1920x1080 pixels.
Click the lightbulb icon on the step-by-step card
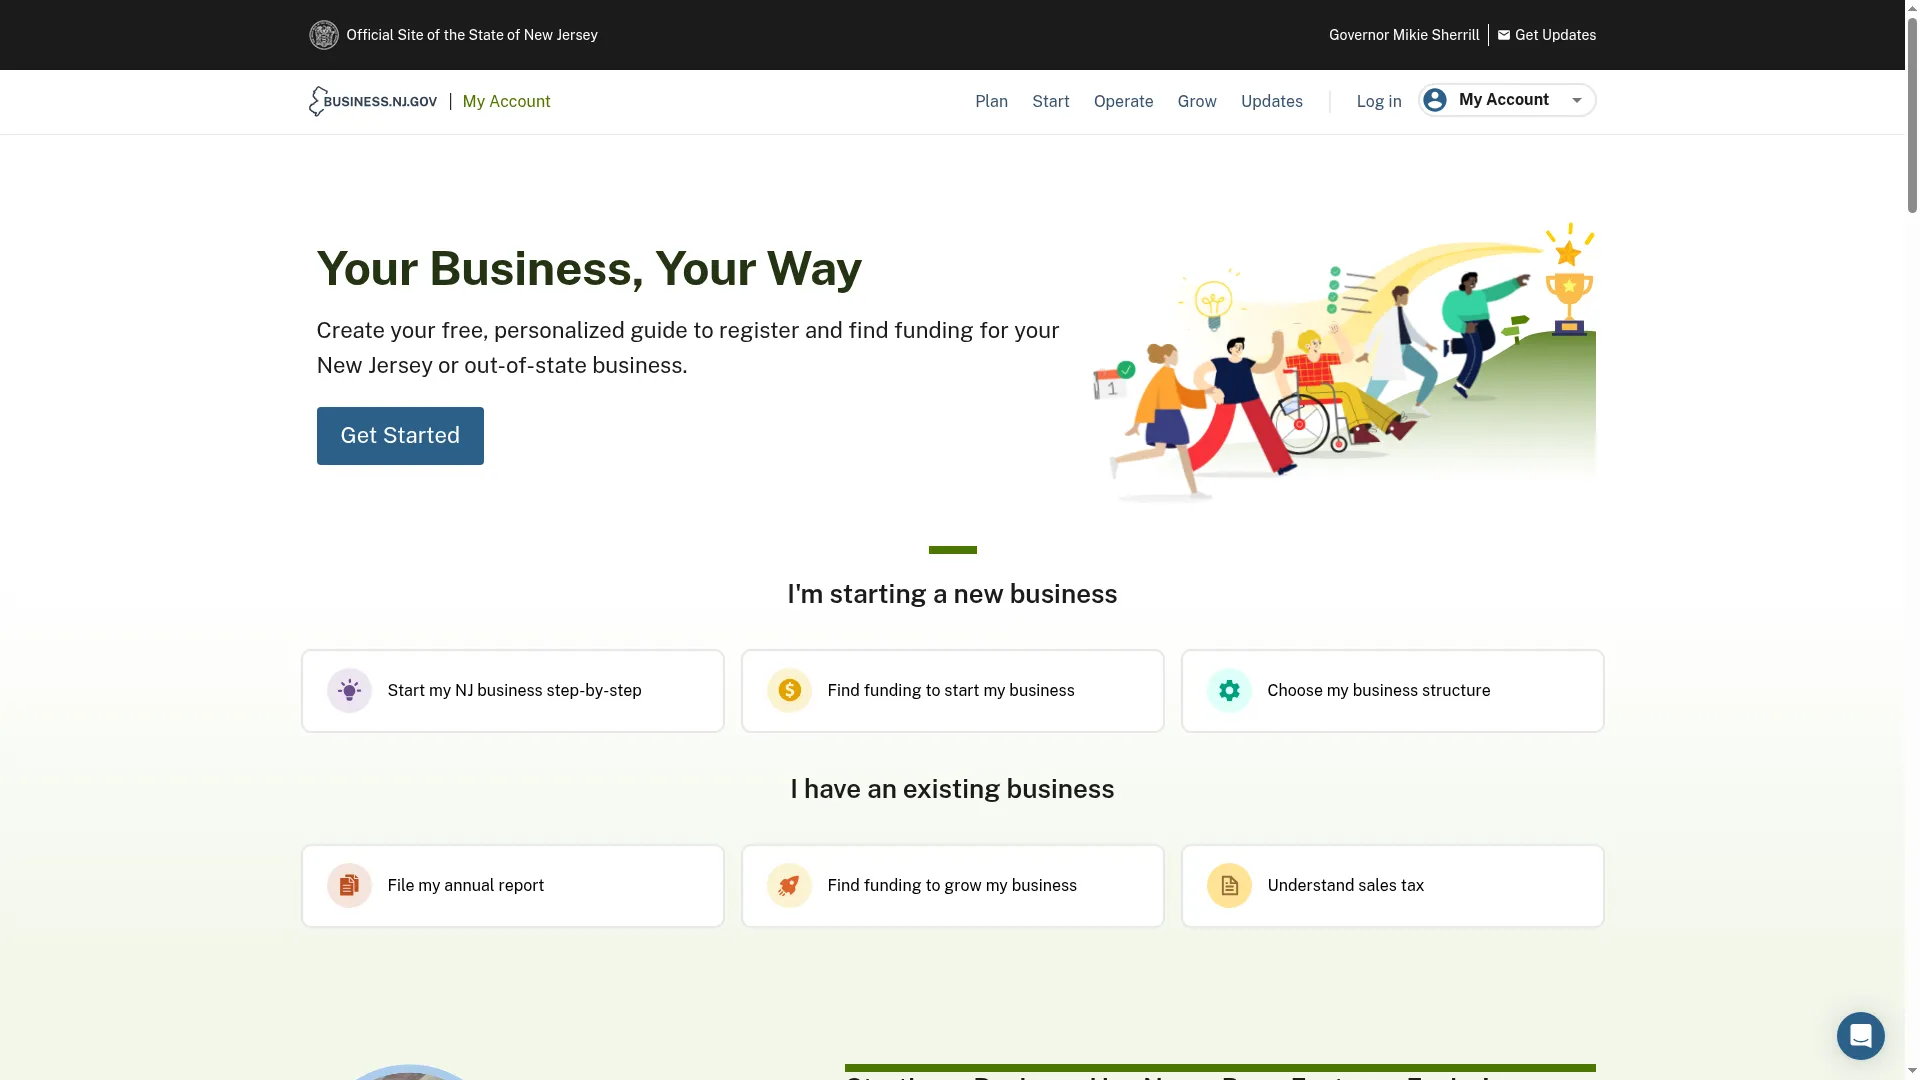point(349,691)
